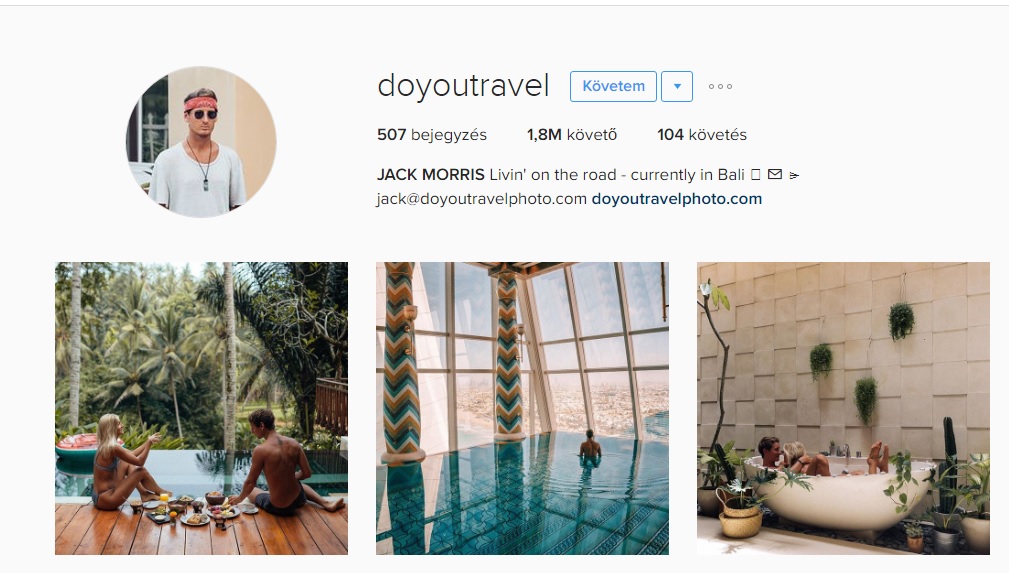
Task: Click the envelope icon in the bio
Action: tap(775, 174)
